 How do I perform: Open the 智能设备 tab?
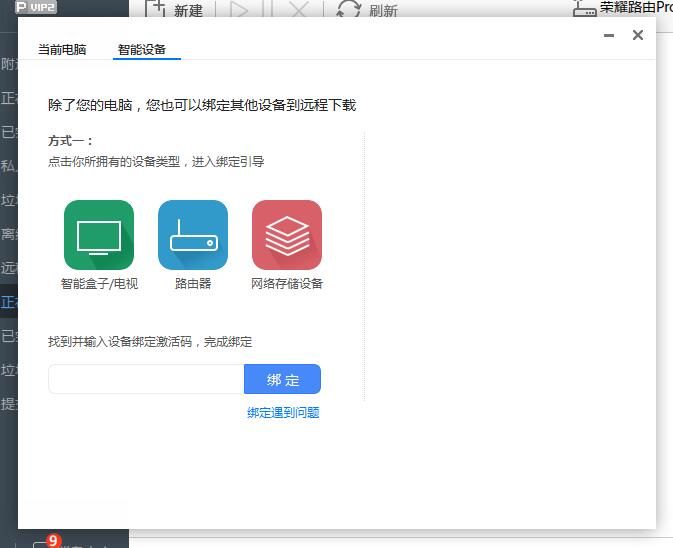point(142,49)
